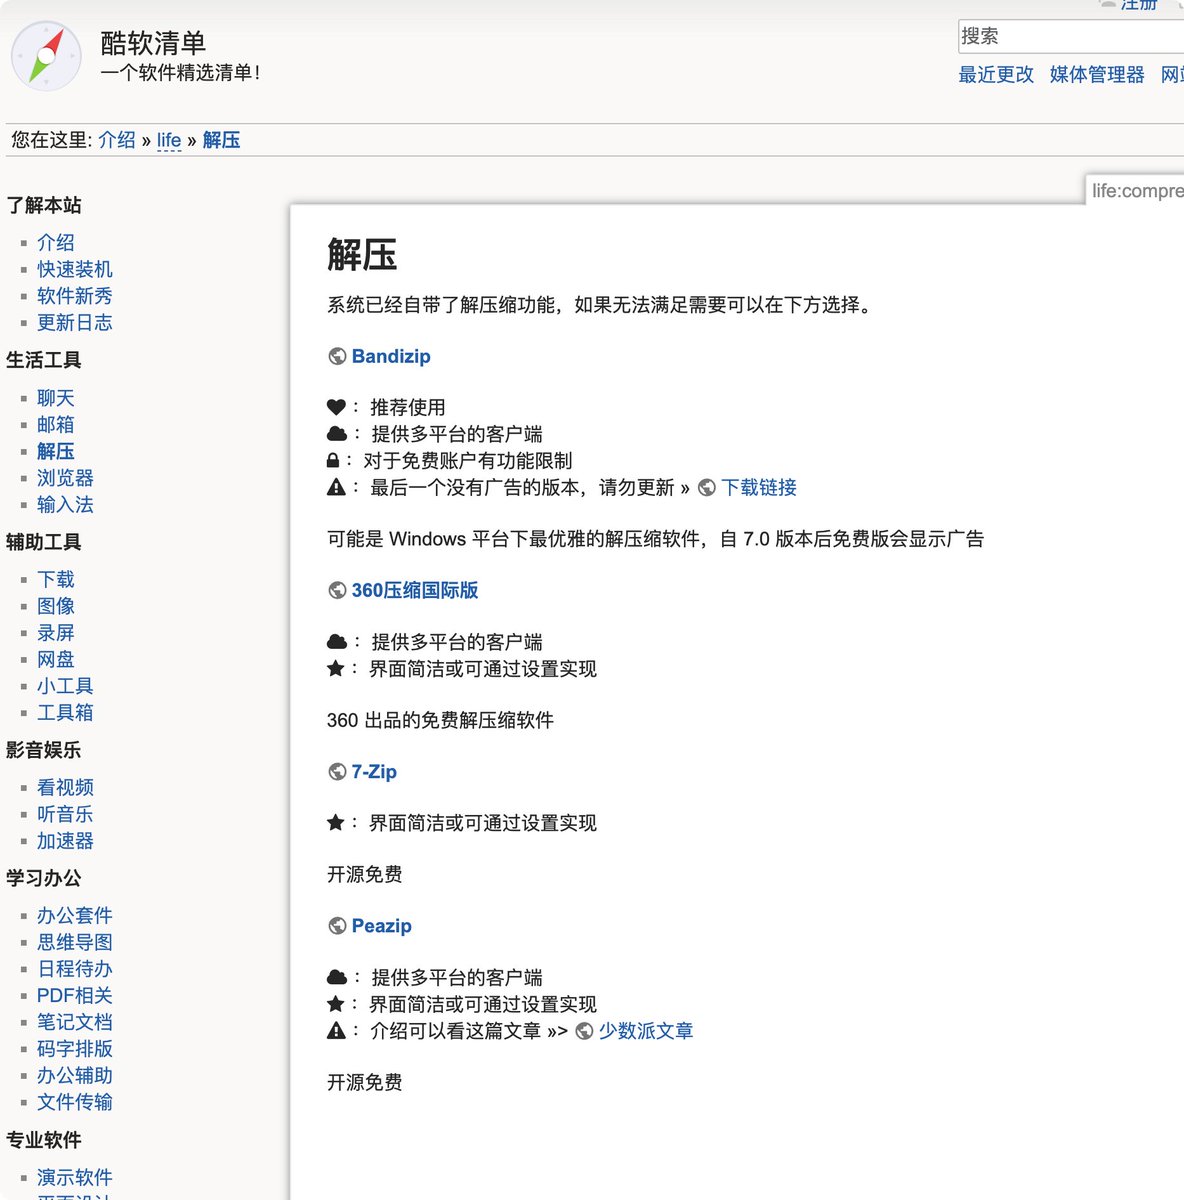Click star icon under 360压缩国际版
Viewport: 1184px width, 1200px height.
(x=336, y=668)
